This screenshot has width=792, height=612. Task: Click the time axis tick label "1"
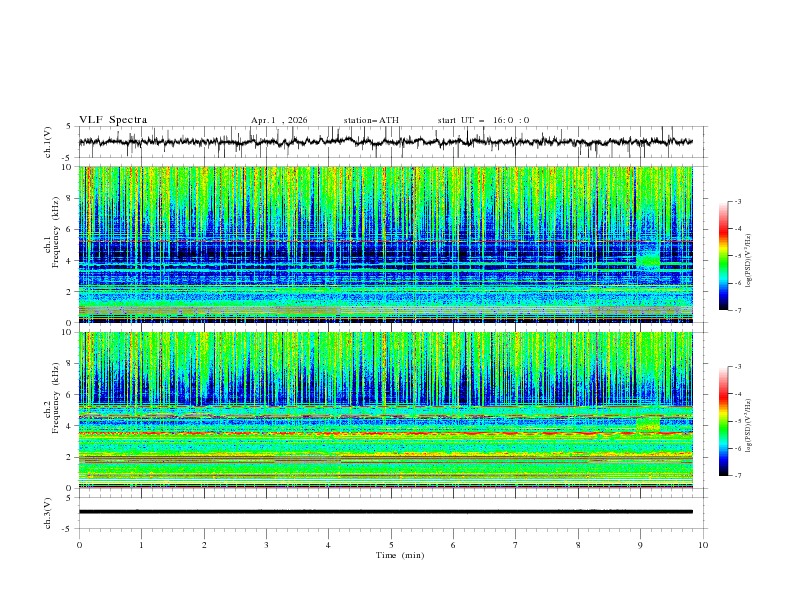[x=141, y=545]
